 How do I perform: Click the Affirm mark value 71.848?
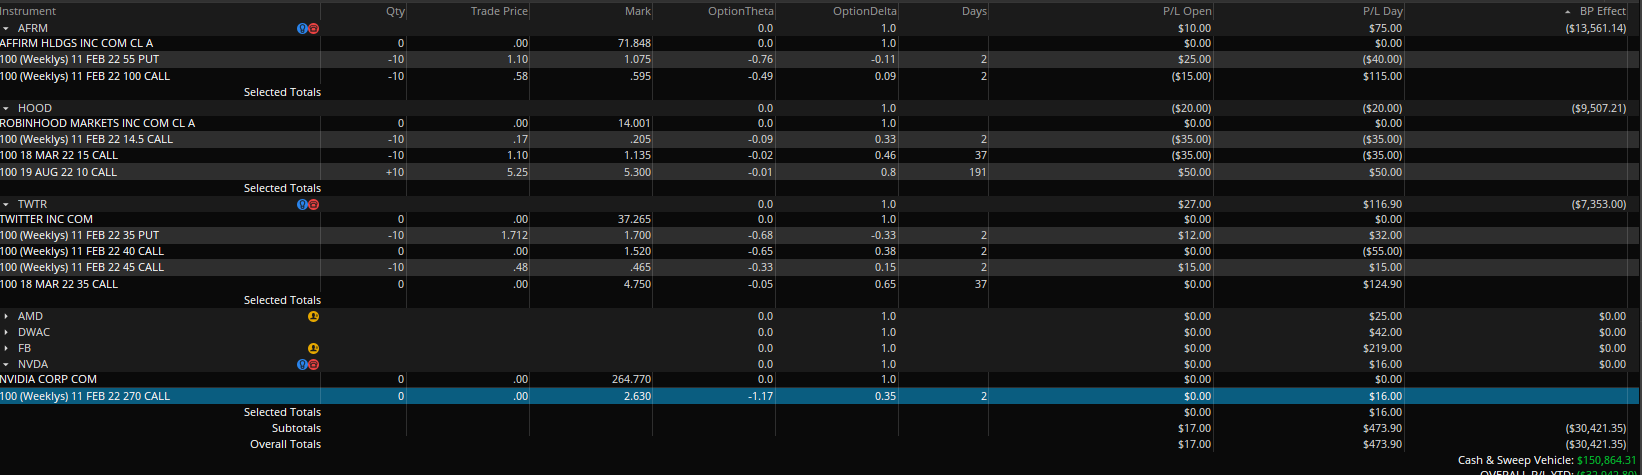click(634, 43)
